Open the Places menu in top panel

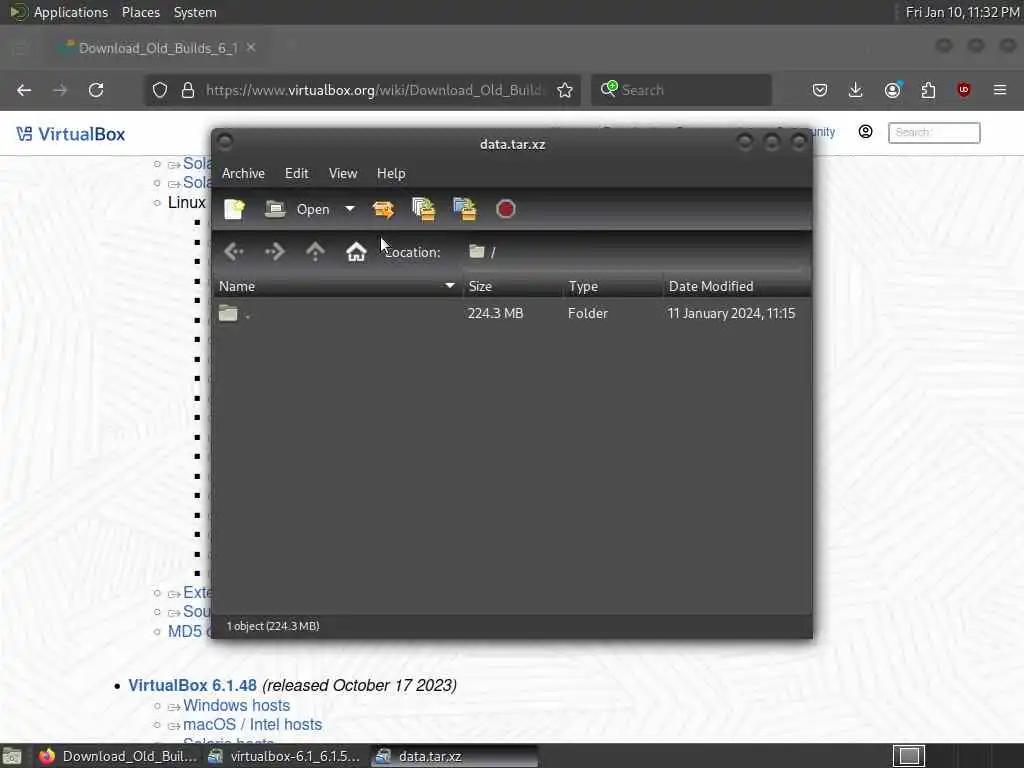(x=140, y=12)
